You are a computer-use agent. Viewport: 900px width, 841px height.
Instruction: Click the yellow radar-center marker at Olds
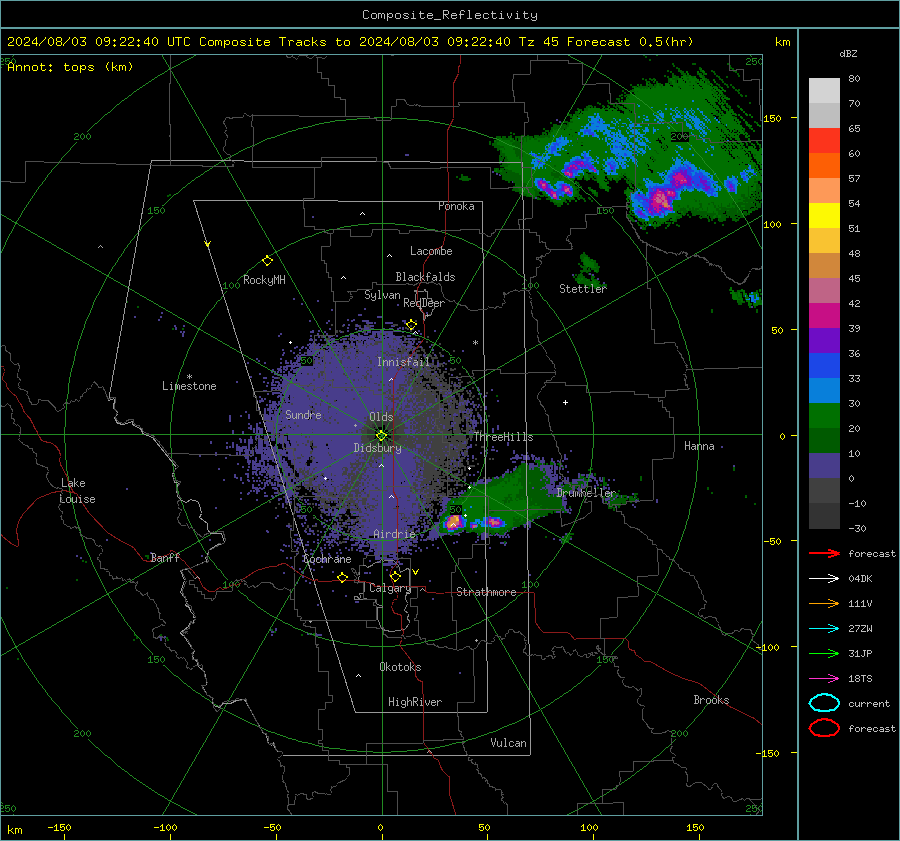pos(381,435)
